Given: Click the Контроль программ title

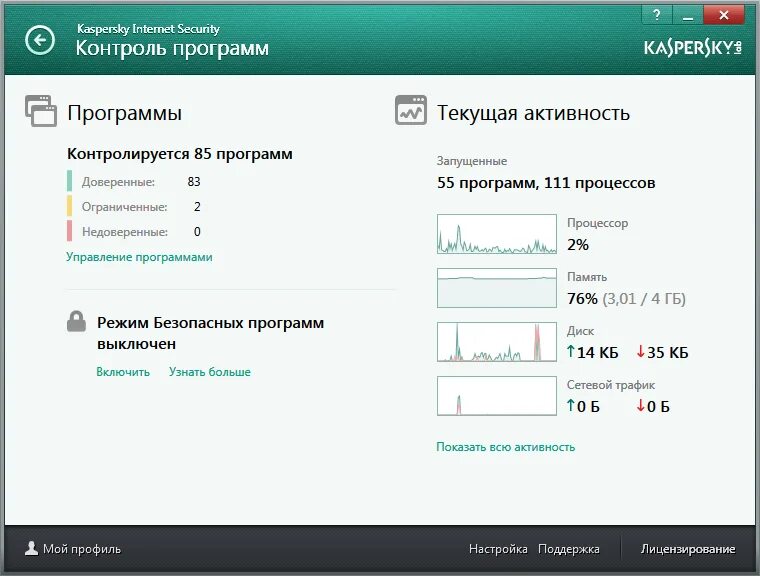Looking at the screenshot, I should (172, 48).
